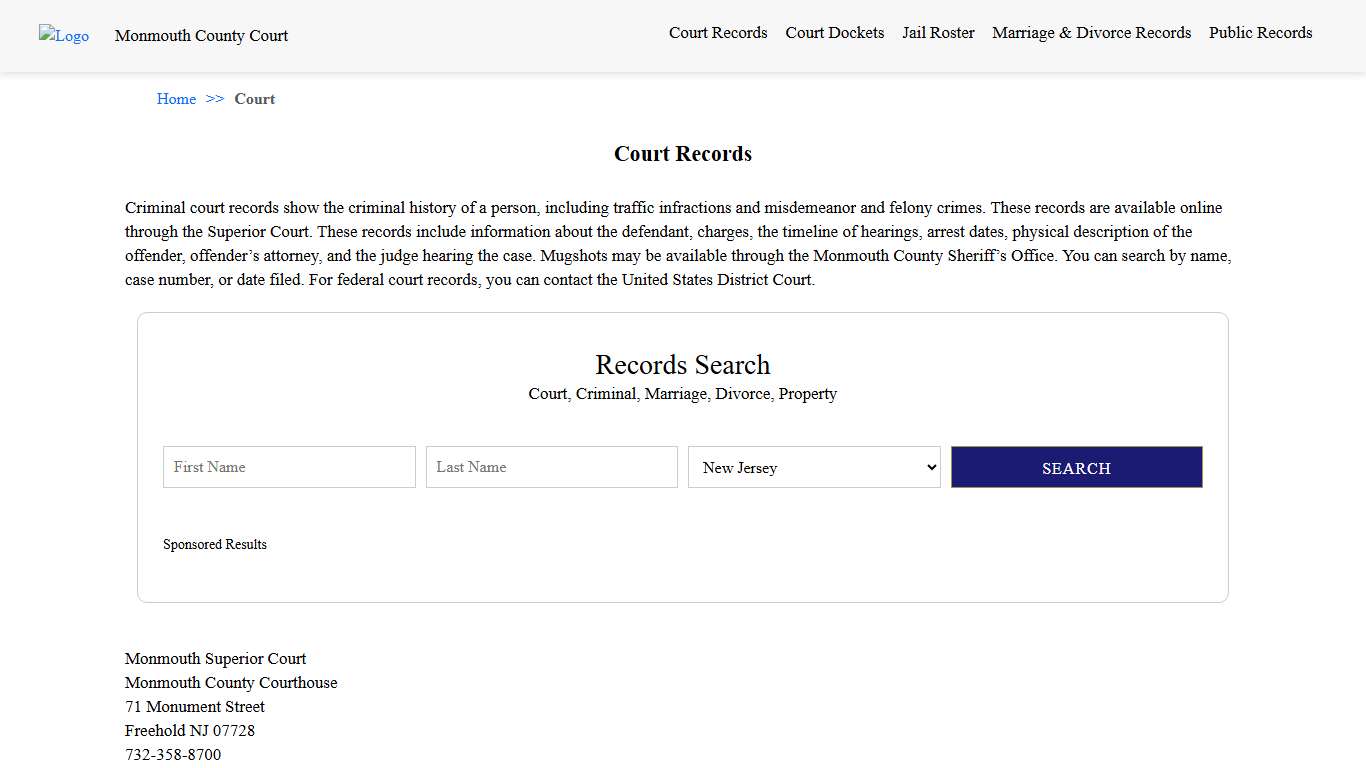The width and height of the screenshot is (1366, 768).
Task: Click the Monmouth County Court site title
Action: (200, 35)
